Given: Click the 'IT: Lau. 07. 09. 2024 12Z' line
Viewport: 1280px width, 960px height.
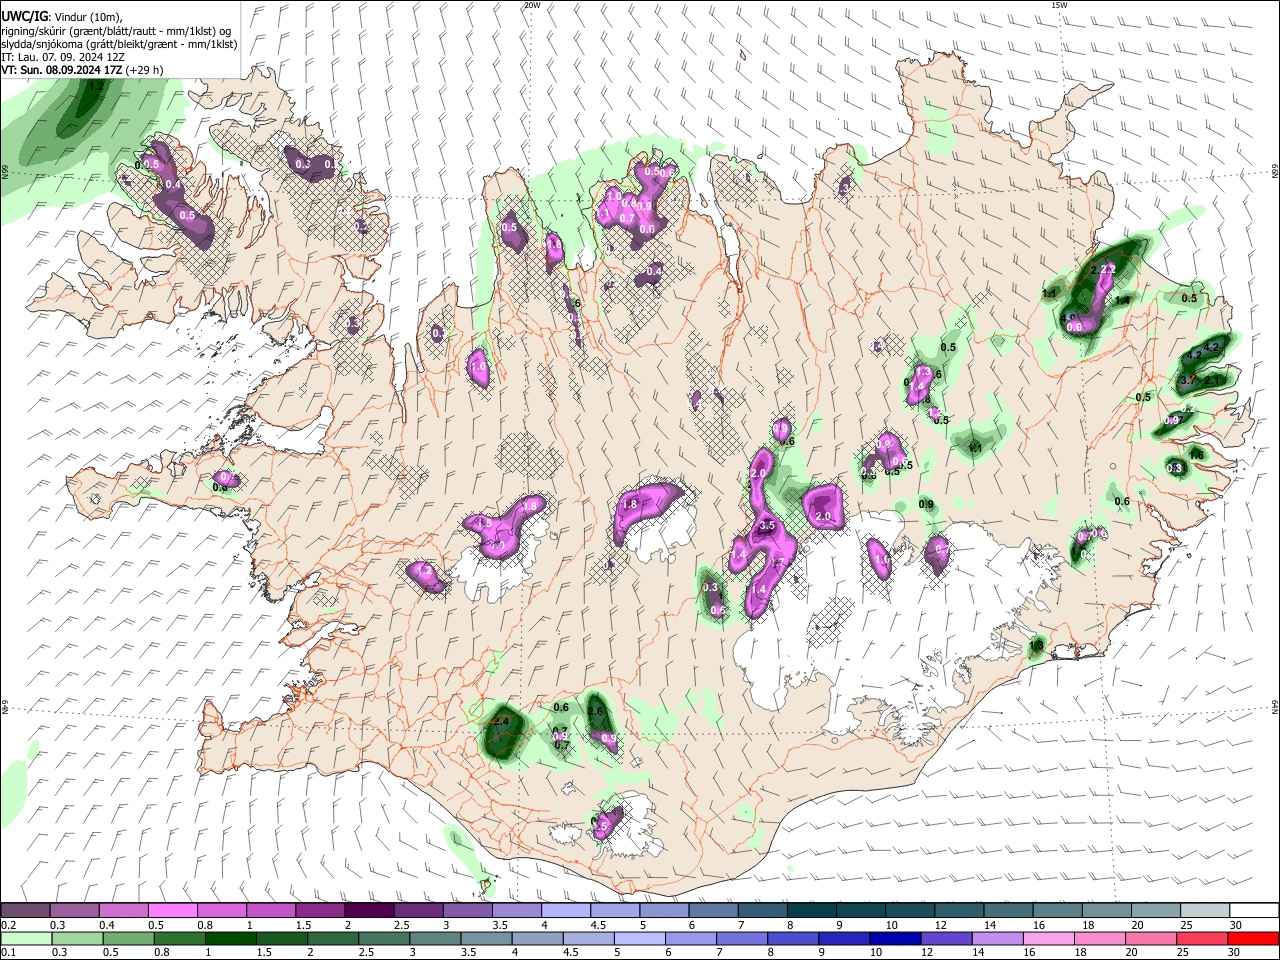Looking at the screenshot, I should point(63,57).
